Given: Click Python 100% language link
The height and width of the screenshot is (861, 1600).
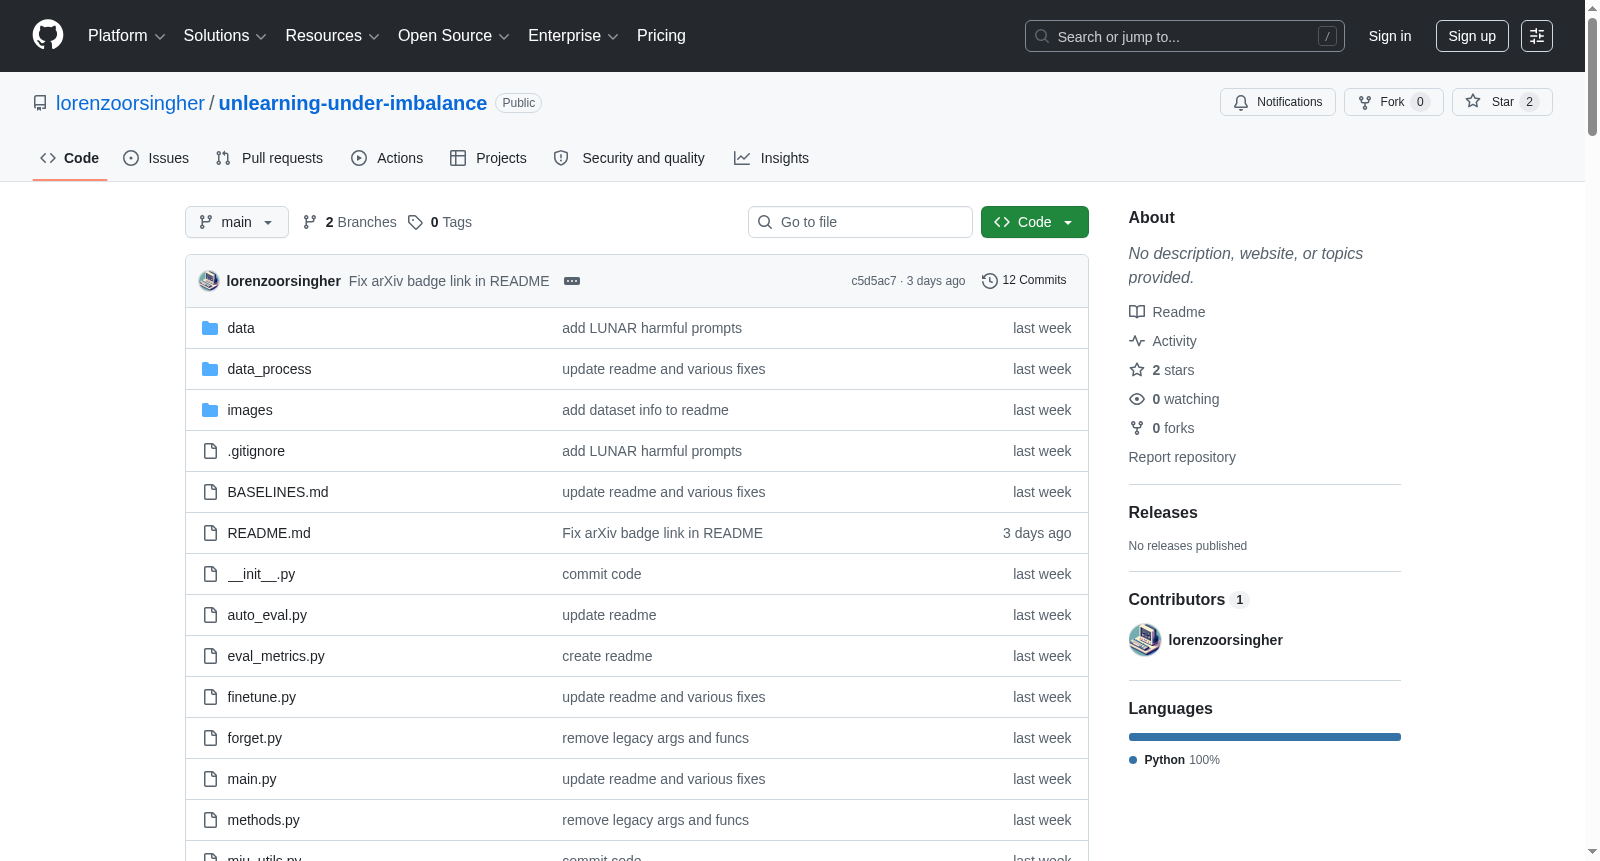Looking at the screenshot, I should pyautogui.click(x=1175, y=760).
